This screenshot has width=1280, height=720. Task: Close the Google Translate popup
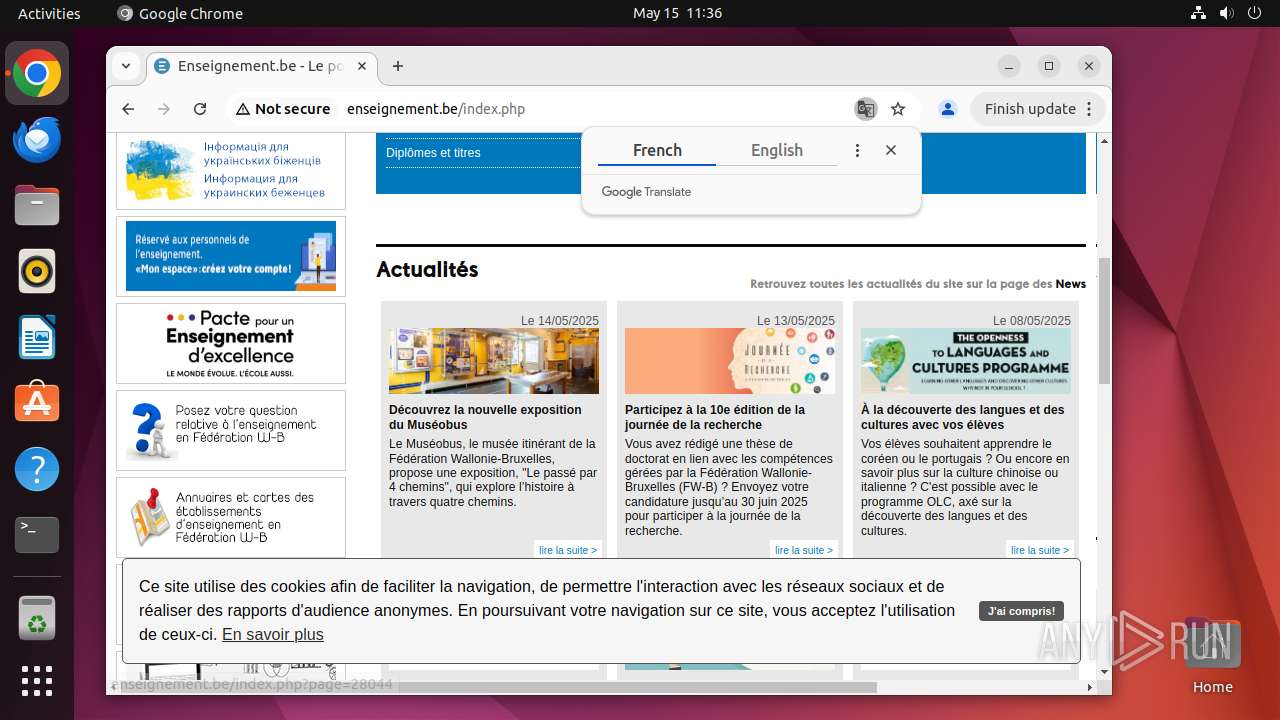coord(891,150)
